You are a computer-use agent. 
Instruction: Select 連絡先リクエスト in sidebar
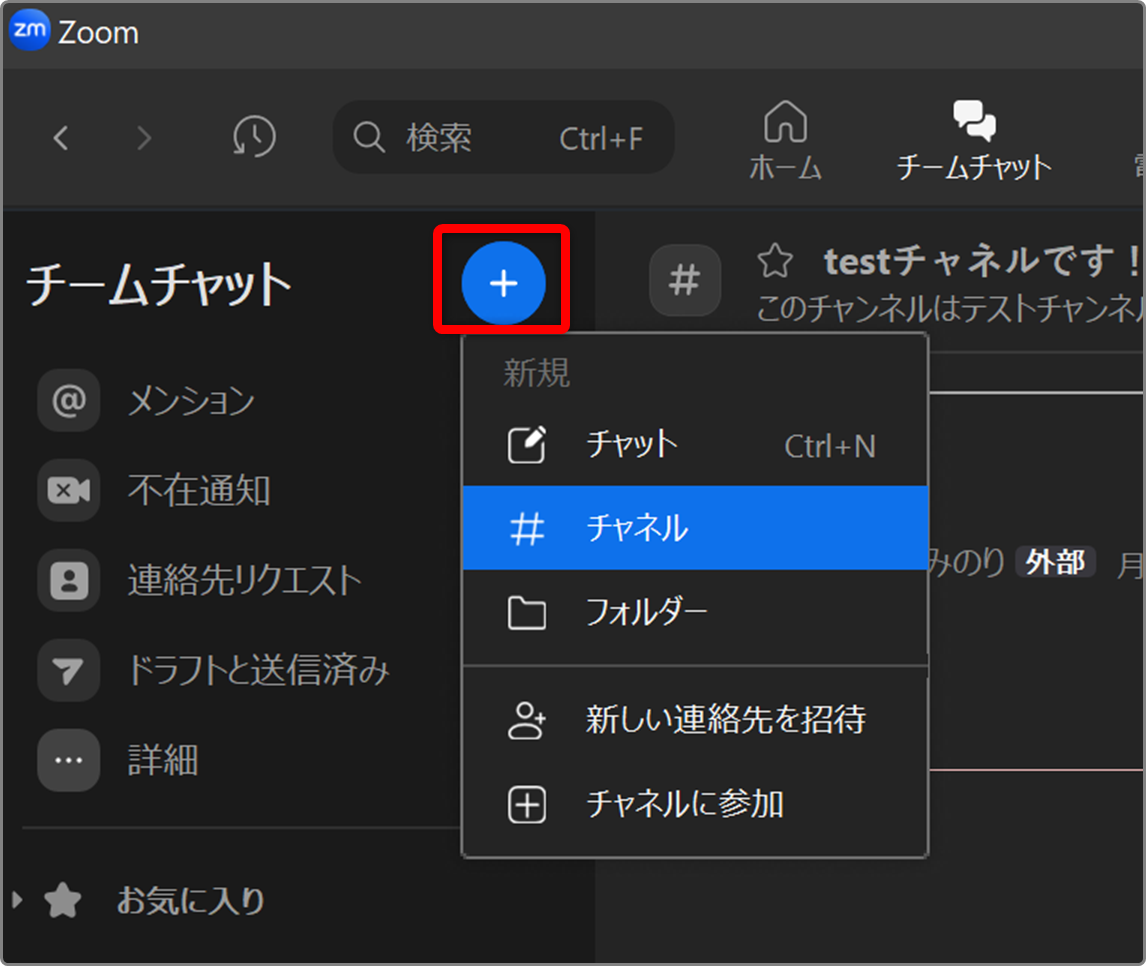[x=245, y=580]
